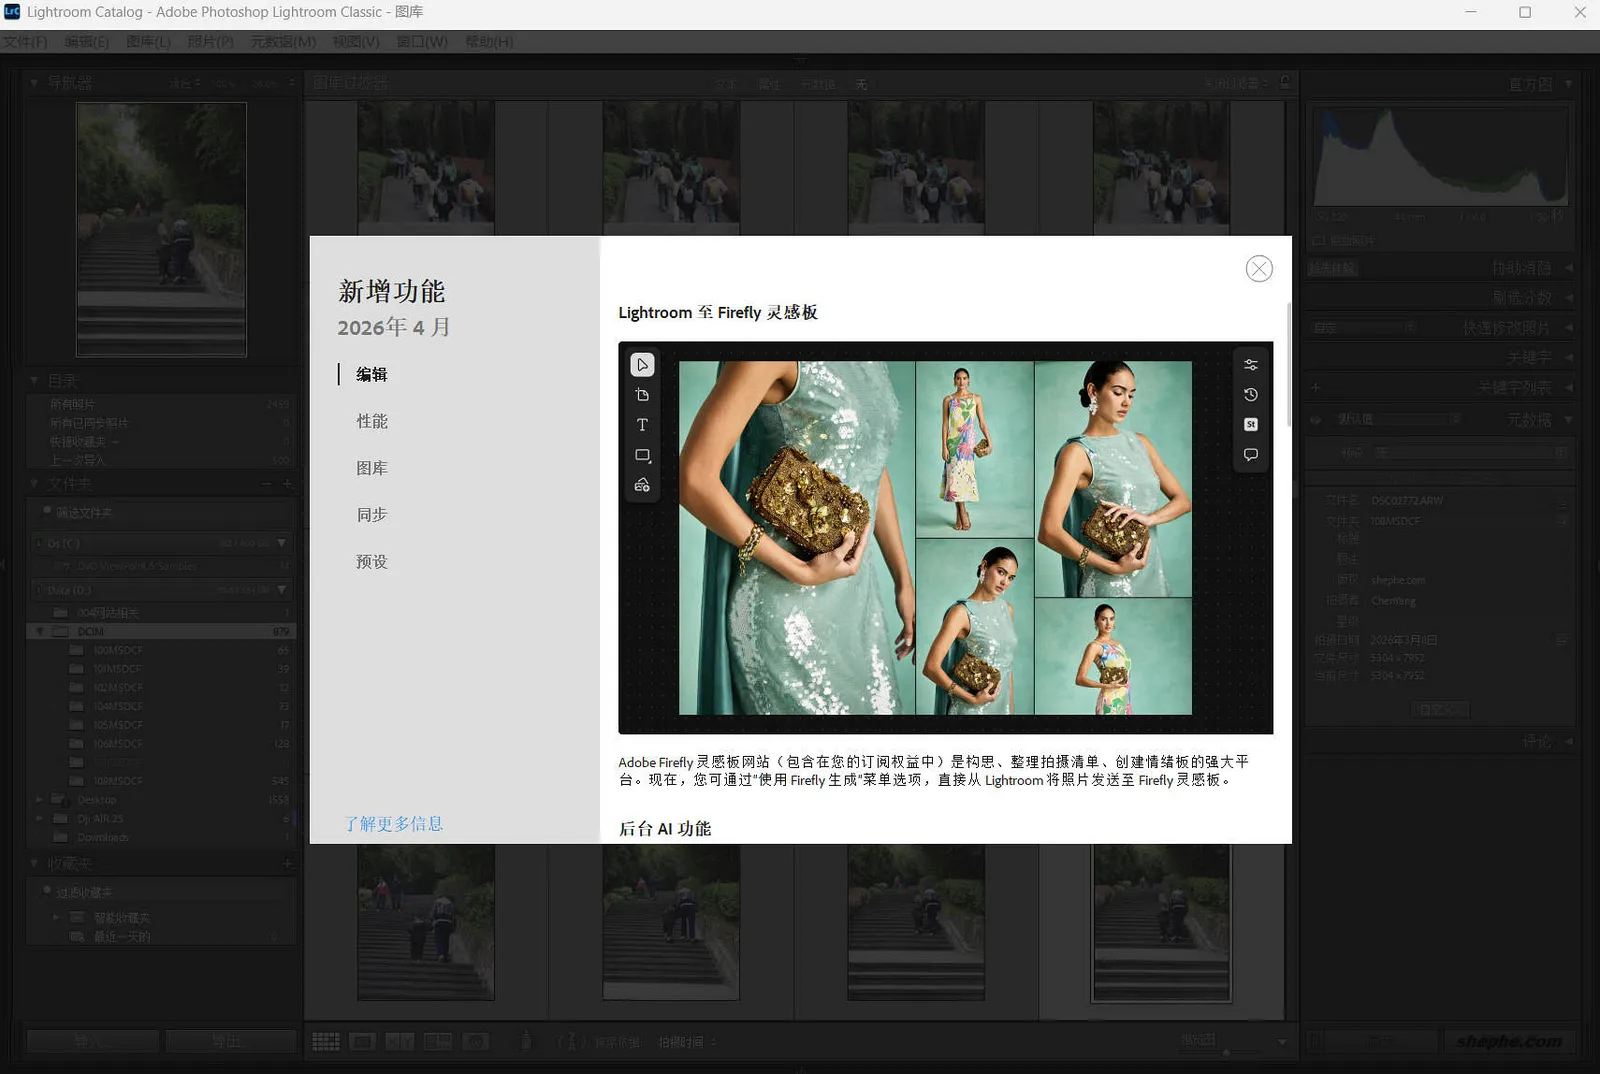The image size is (1600, 1074).
Task: Toggle the filter lock padlock icon
Action: pos(1285,82)
